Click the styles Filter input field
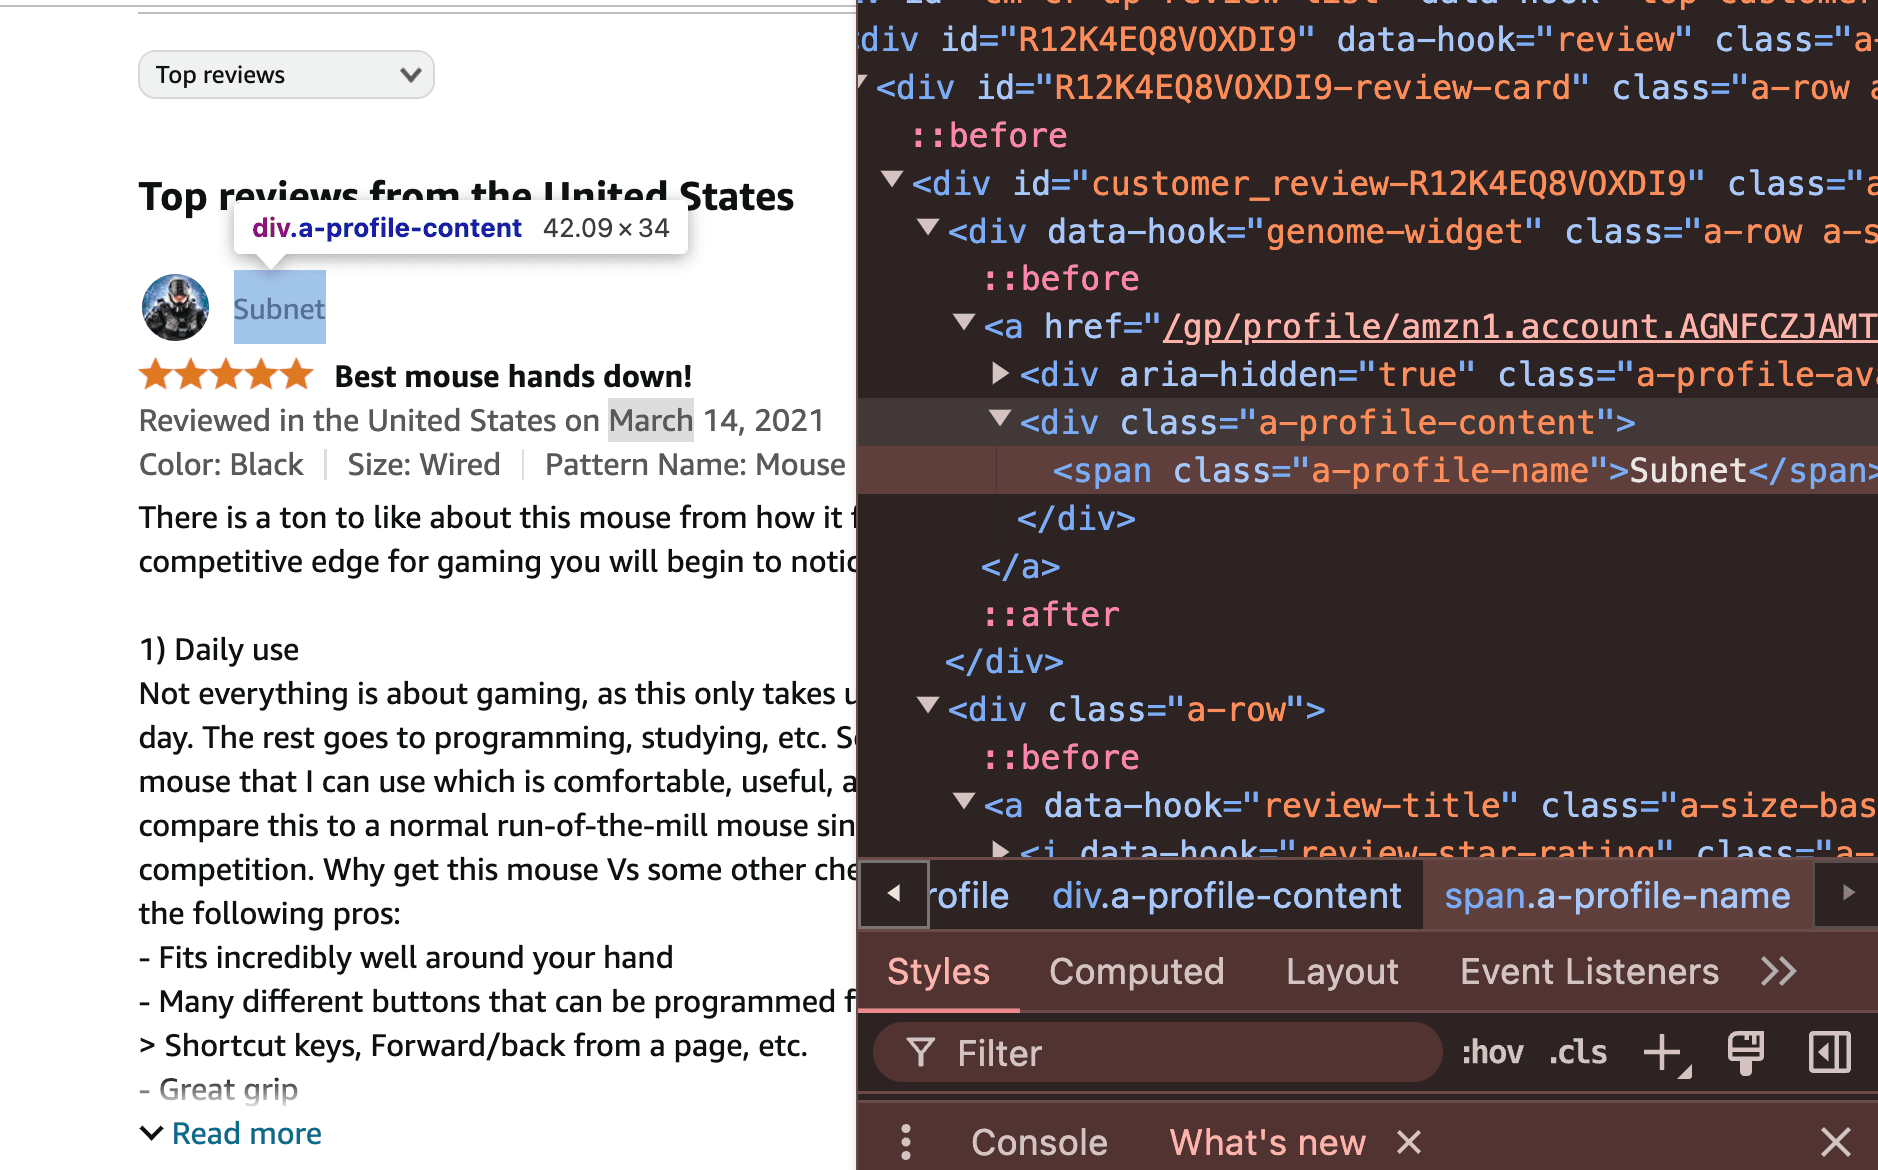The height and width of the screenshot is (1170, 1878). (1157, 1052)
